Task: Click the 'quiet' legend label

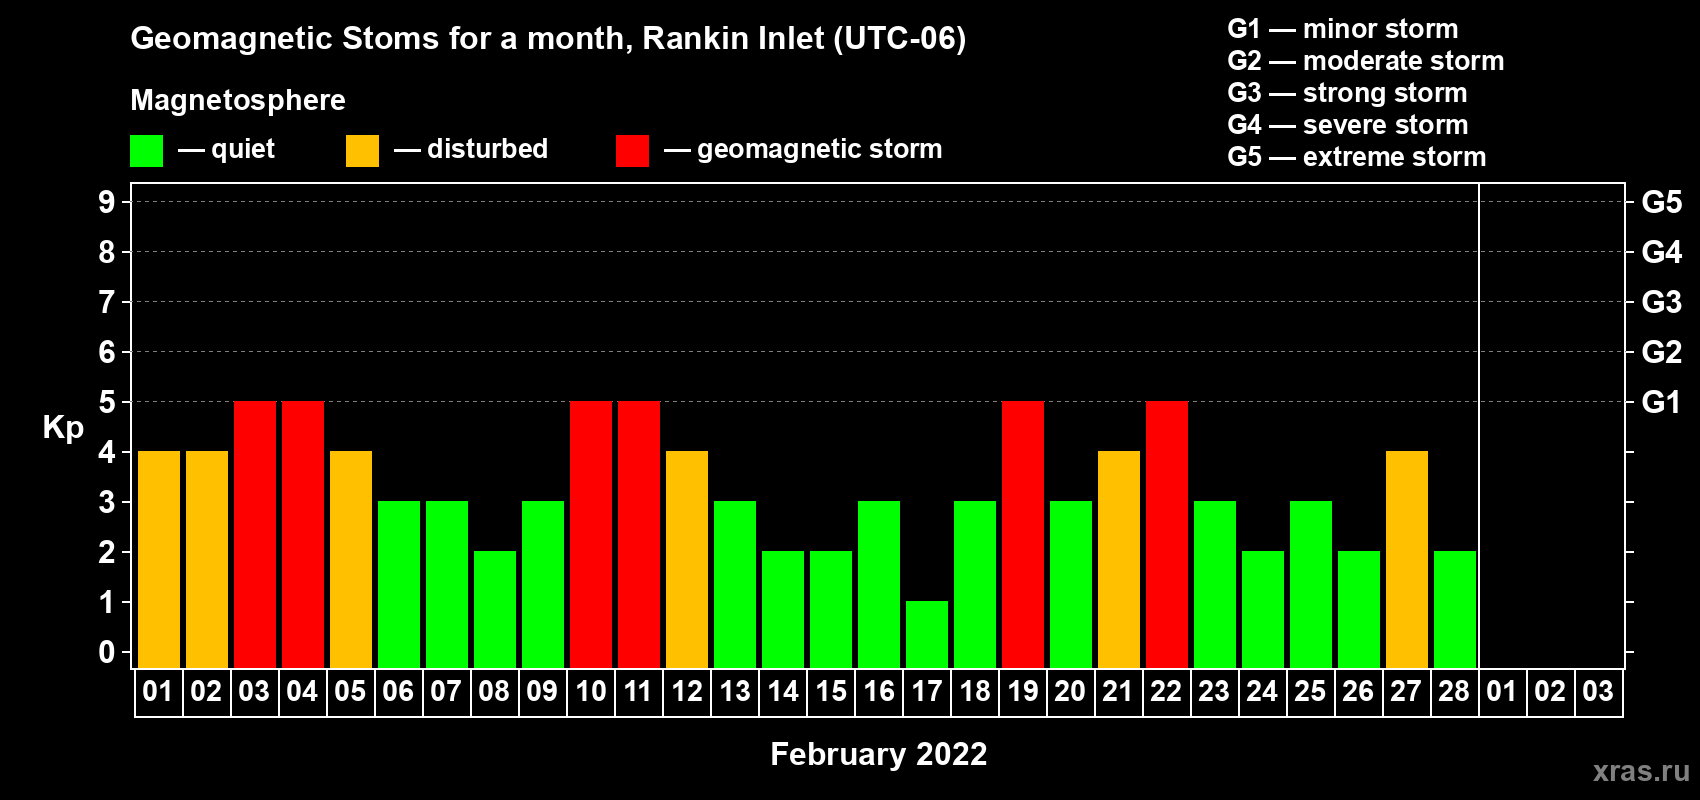Action: (243, 149)
